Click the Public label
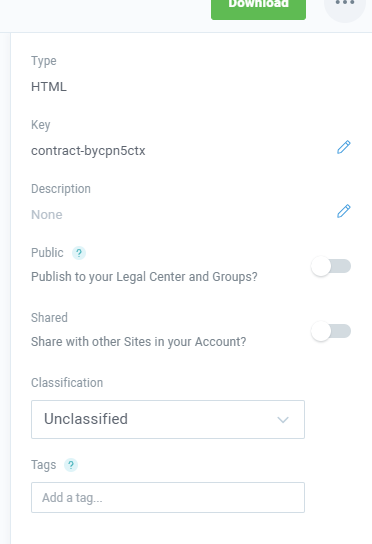The image size is (372, 544). point(47,253)
